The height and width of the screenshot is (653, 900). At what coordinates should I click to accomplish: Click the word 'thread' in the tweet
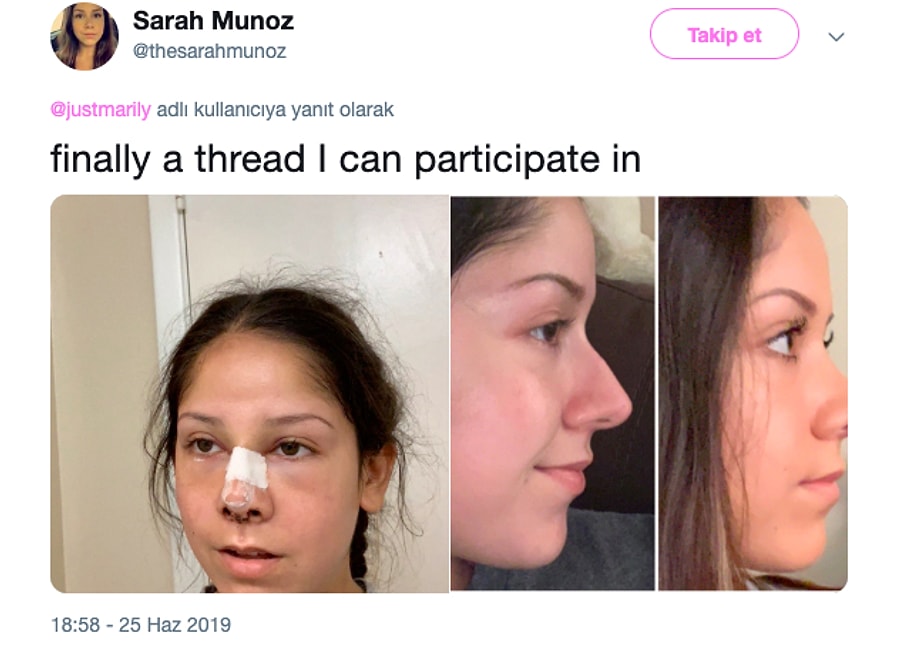point(250,159)
